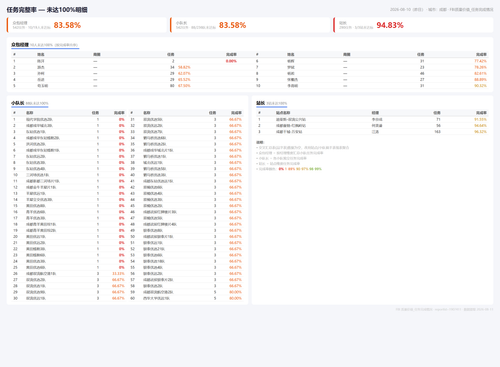Click the 67.50% completion rate cell
Image resolution: width=500 pixels, height=367 pixels.
tap(184, 86)
